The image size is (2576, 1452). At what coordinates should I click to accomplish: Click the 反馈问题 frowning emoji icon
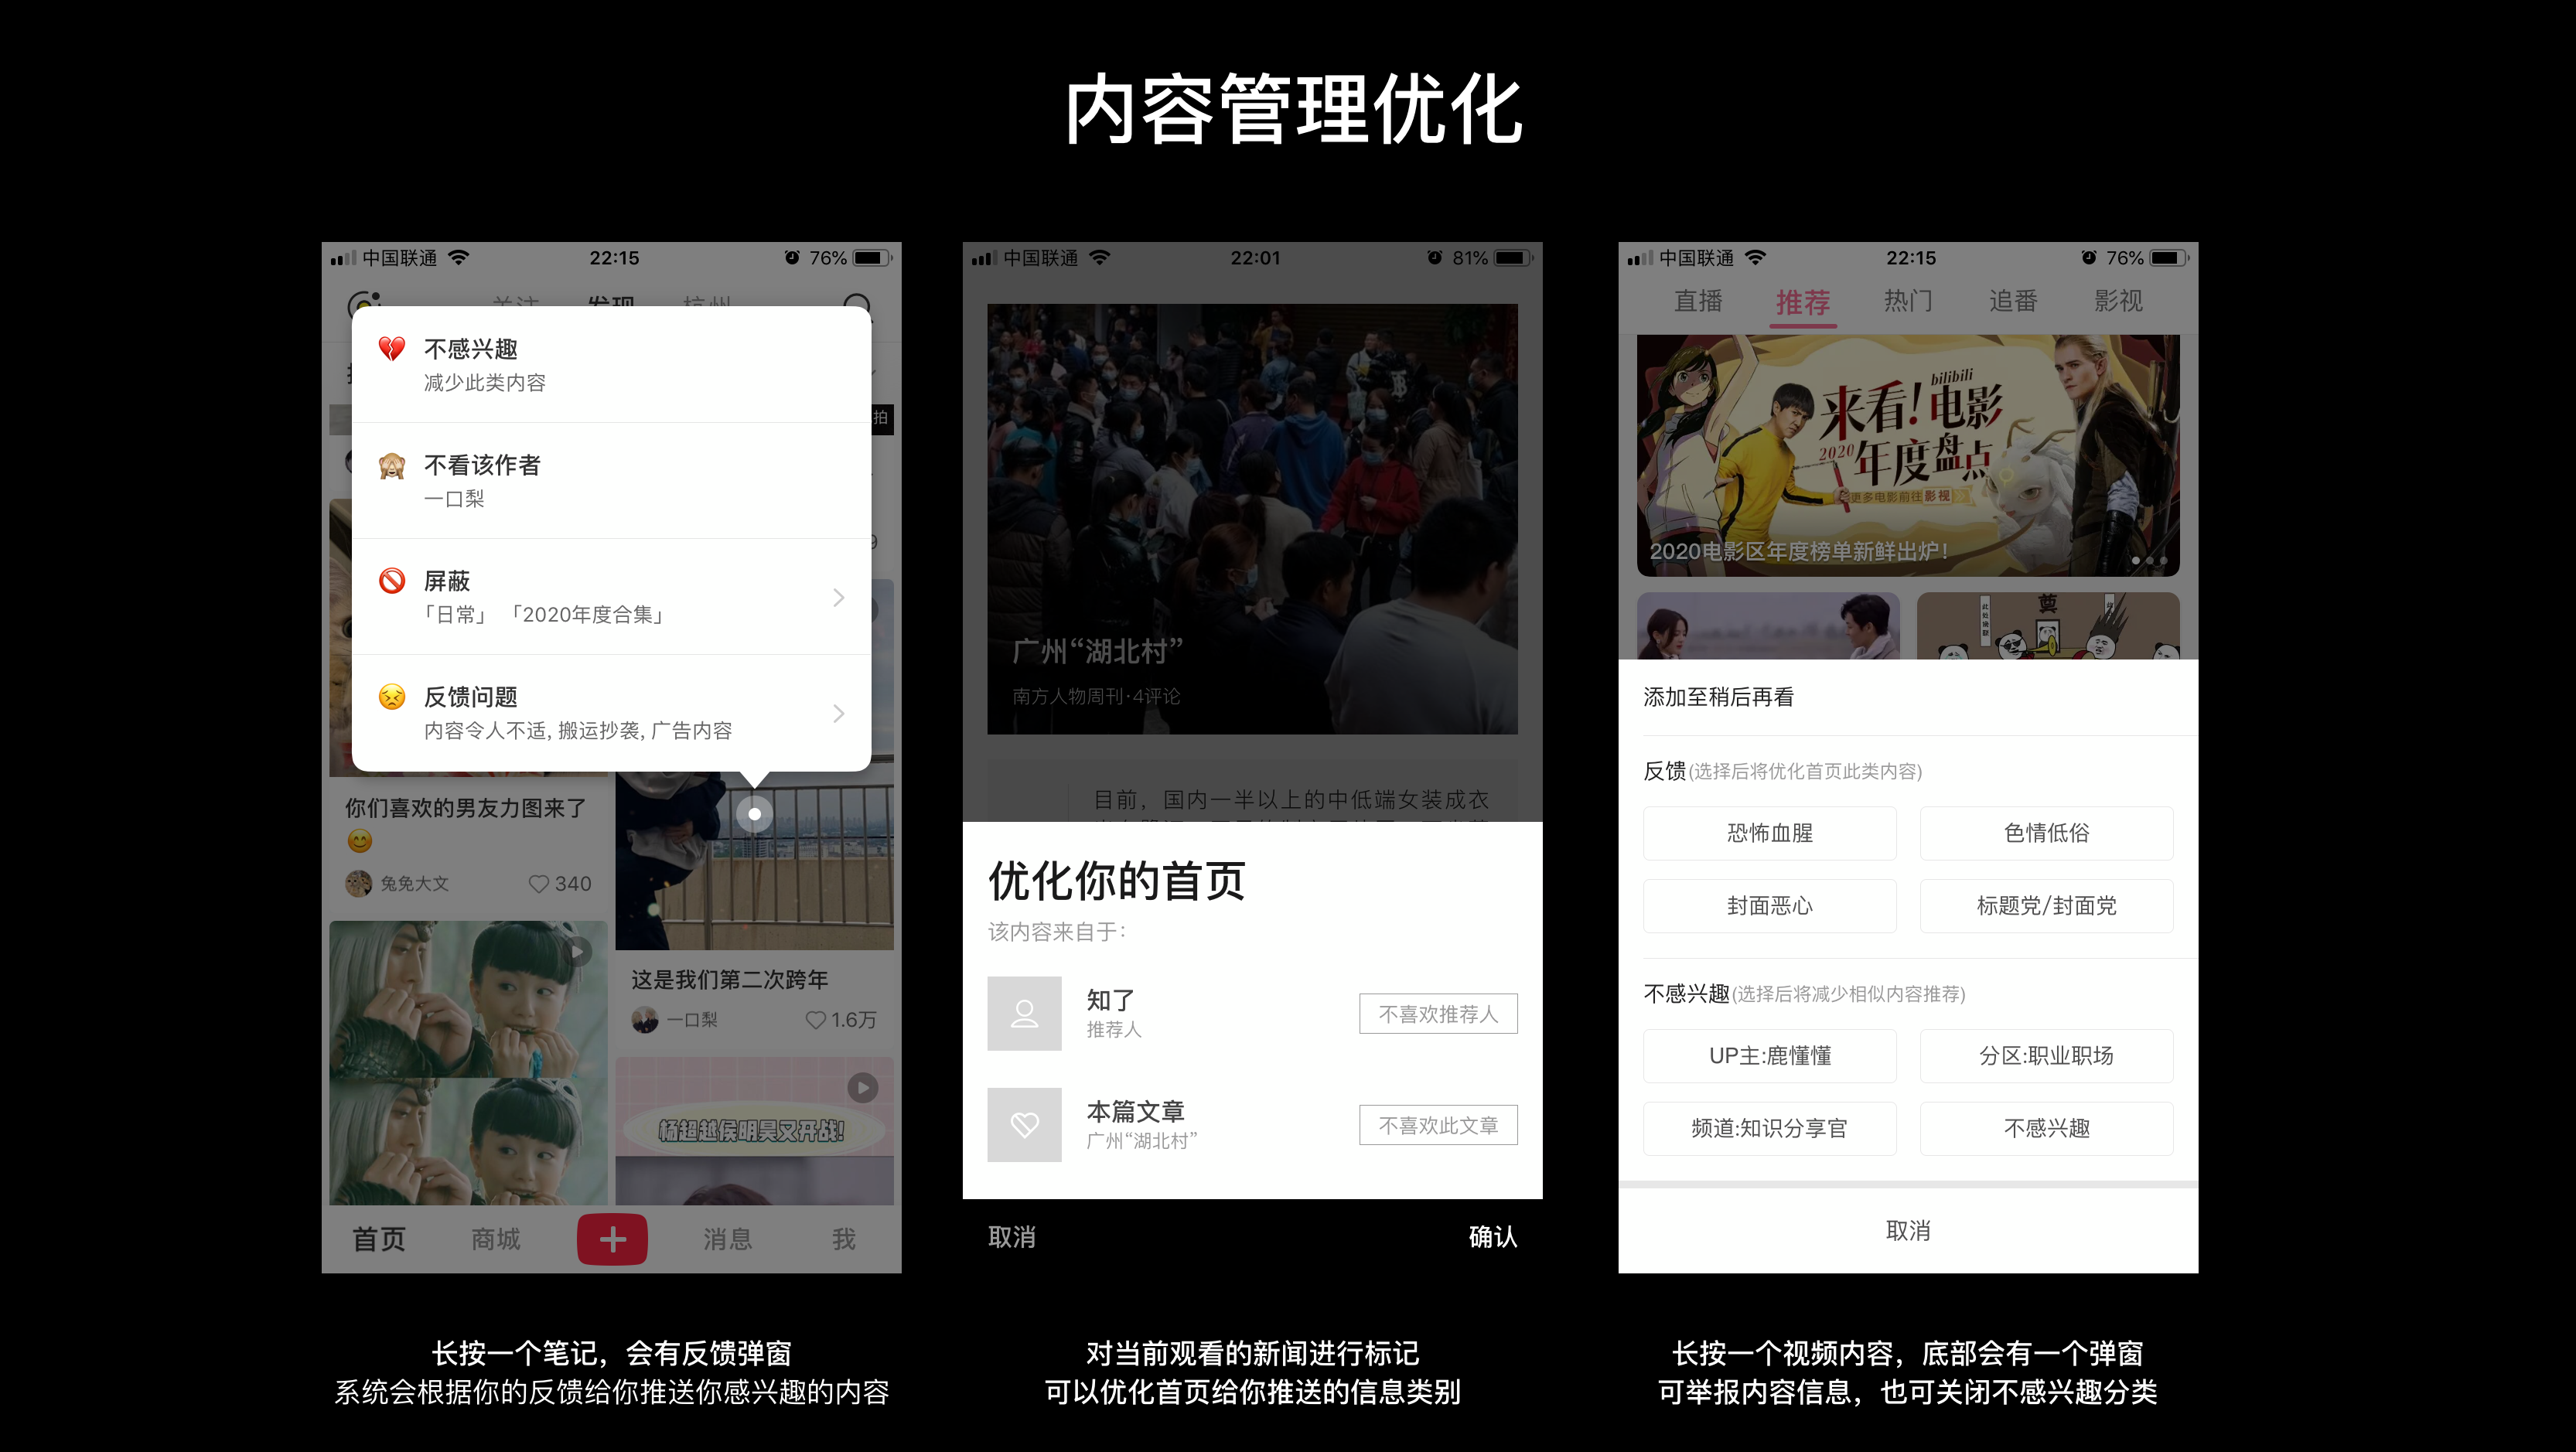[392, 697]
